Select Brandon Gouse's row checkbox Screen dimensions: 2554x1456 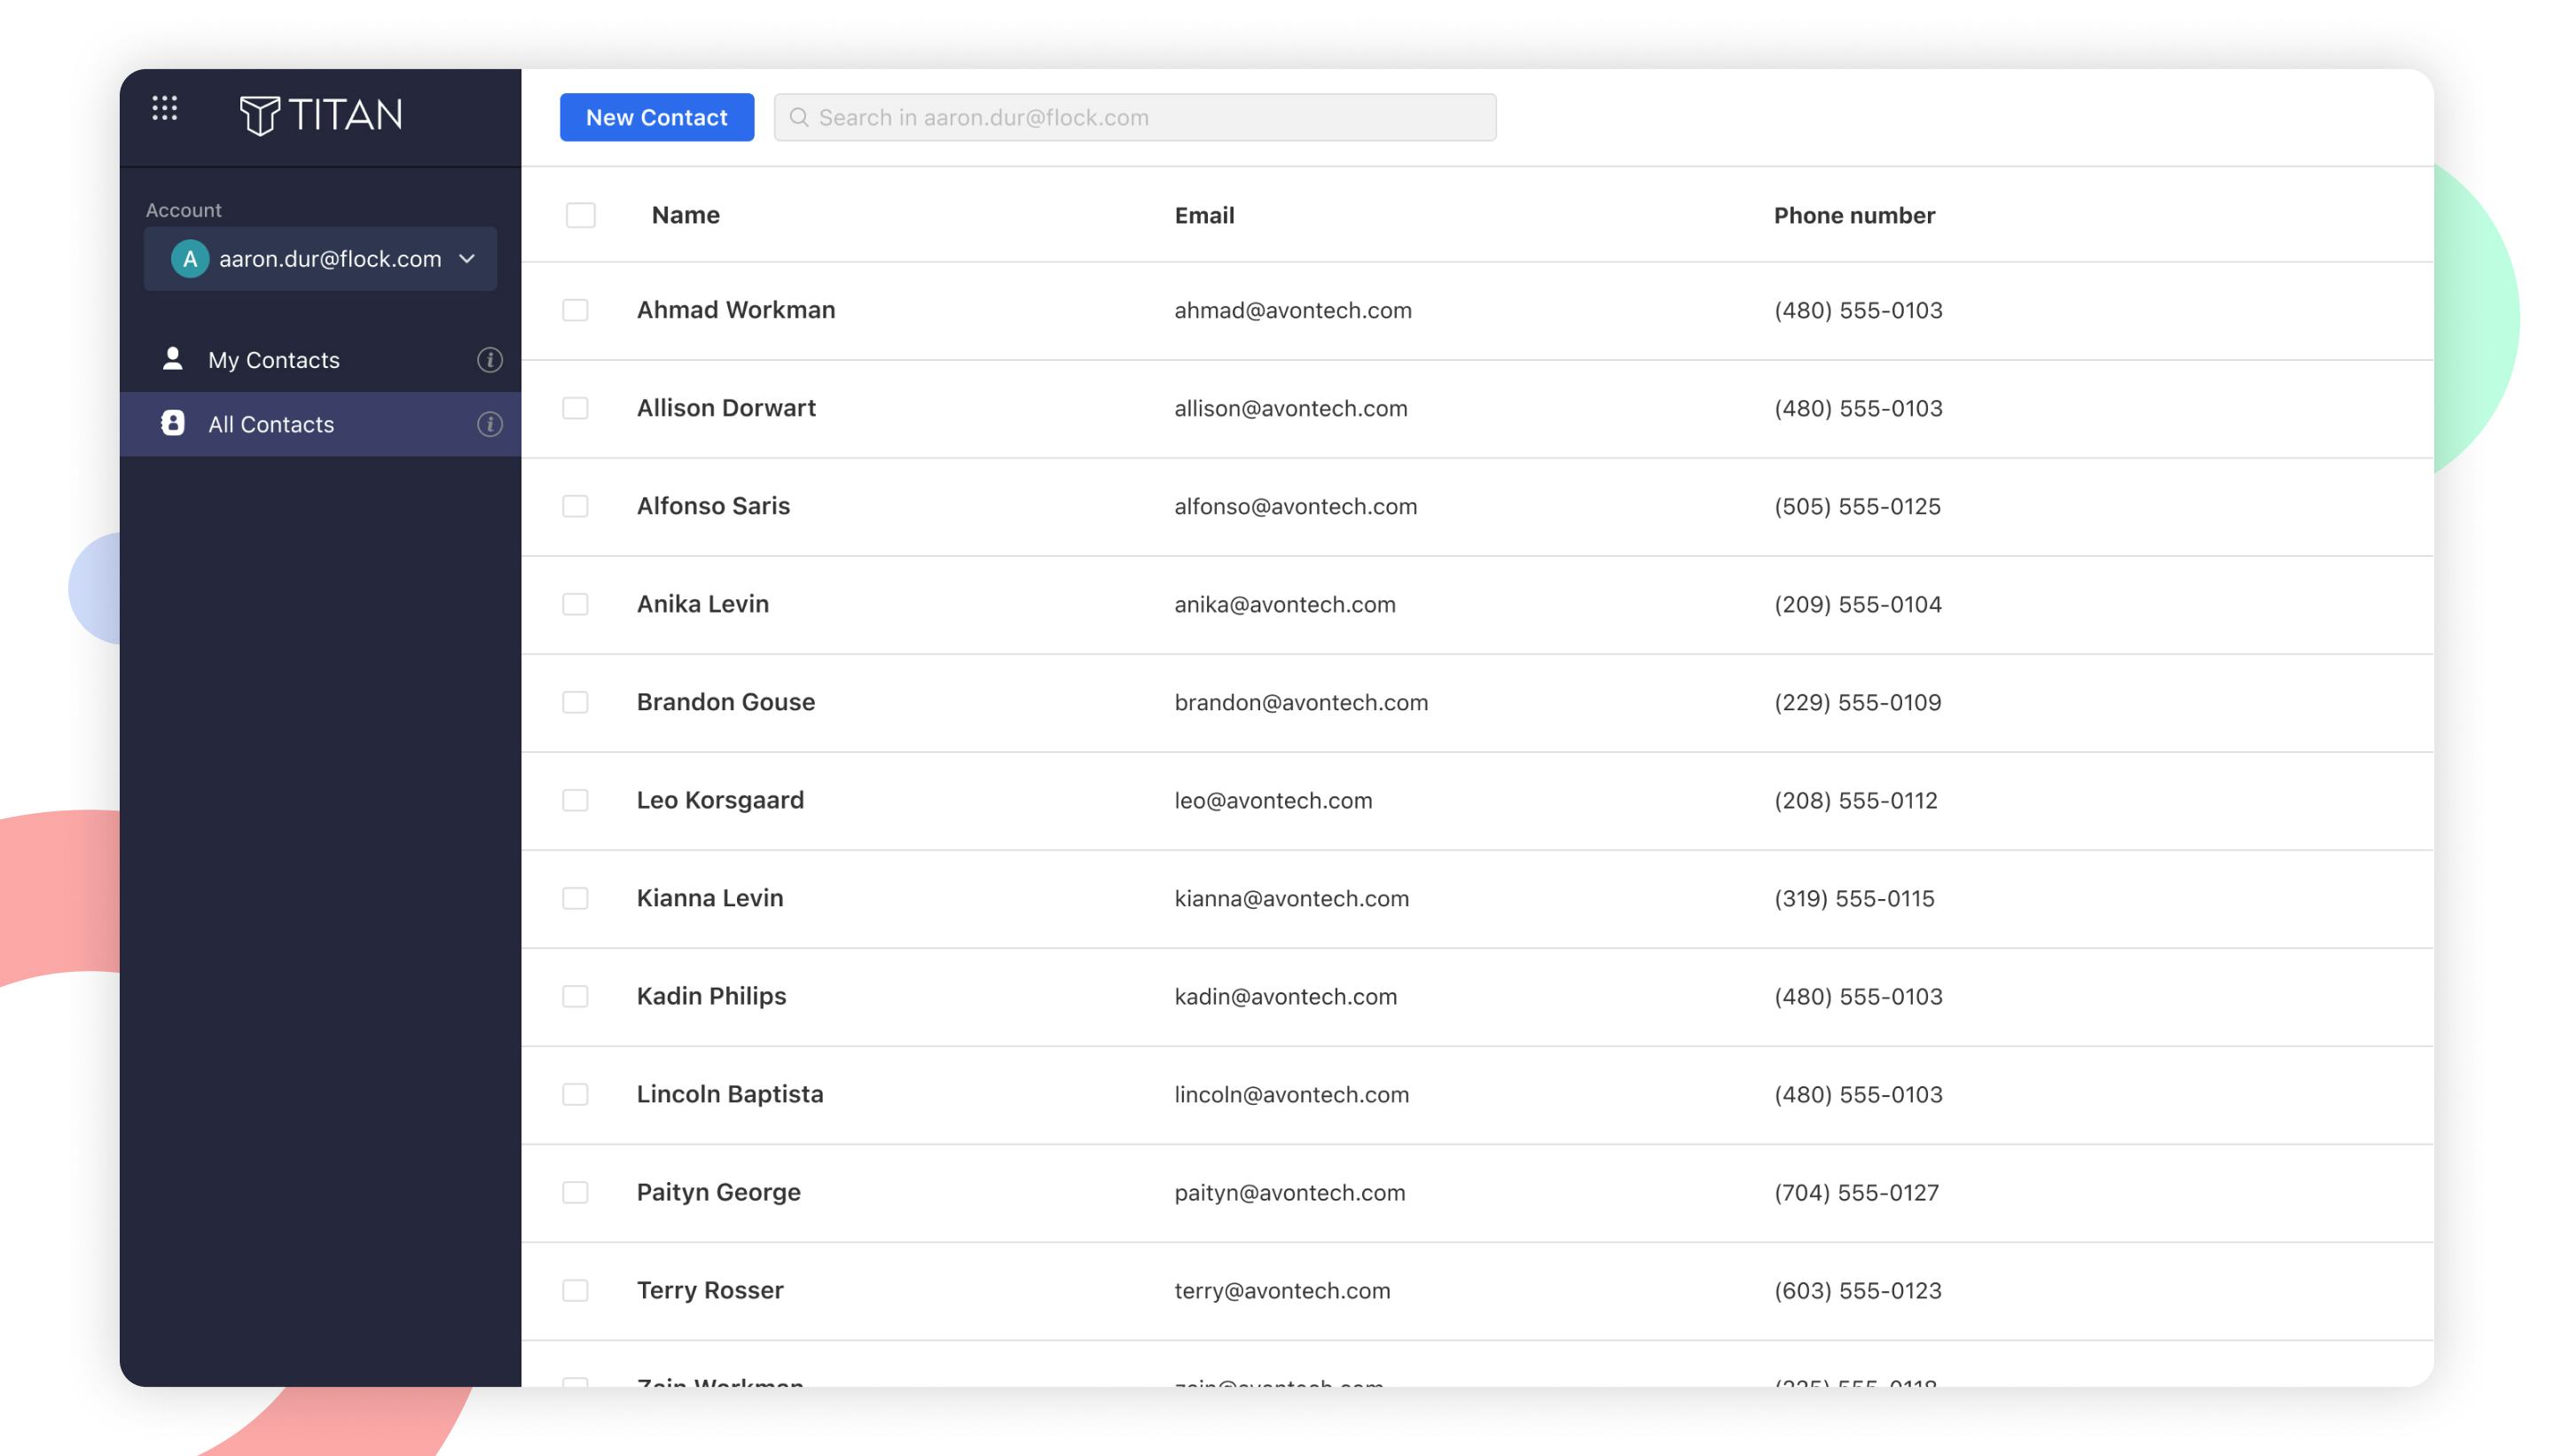click(575, 702)
